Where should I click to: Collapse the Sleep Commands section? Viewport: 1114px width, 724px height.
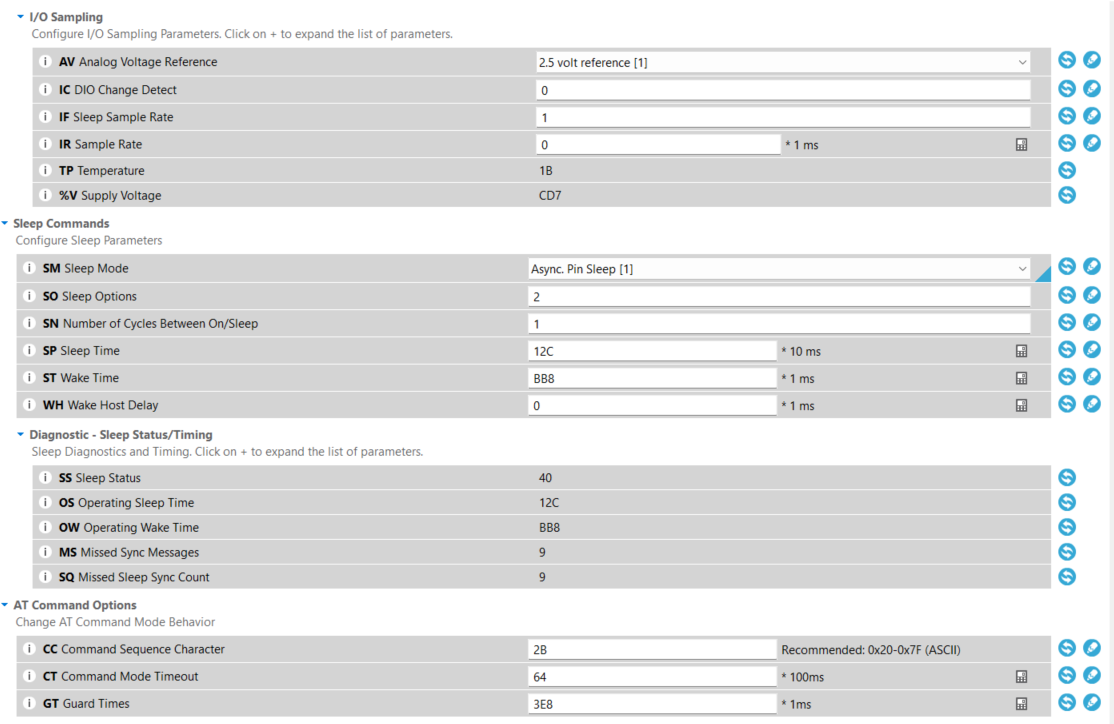click(5, 224)
